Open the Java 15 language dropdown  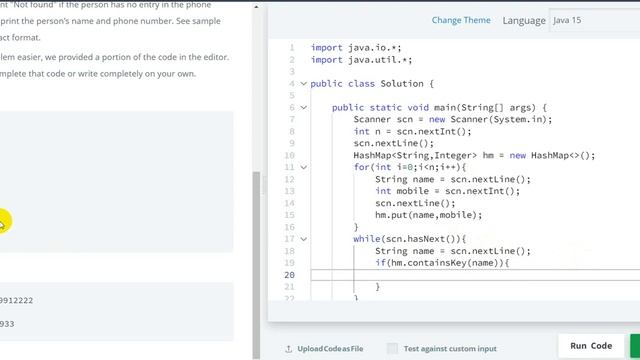point(595,20)
